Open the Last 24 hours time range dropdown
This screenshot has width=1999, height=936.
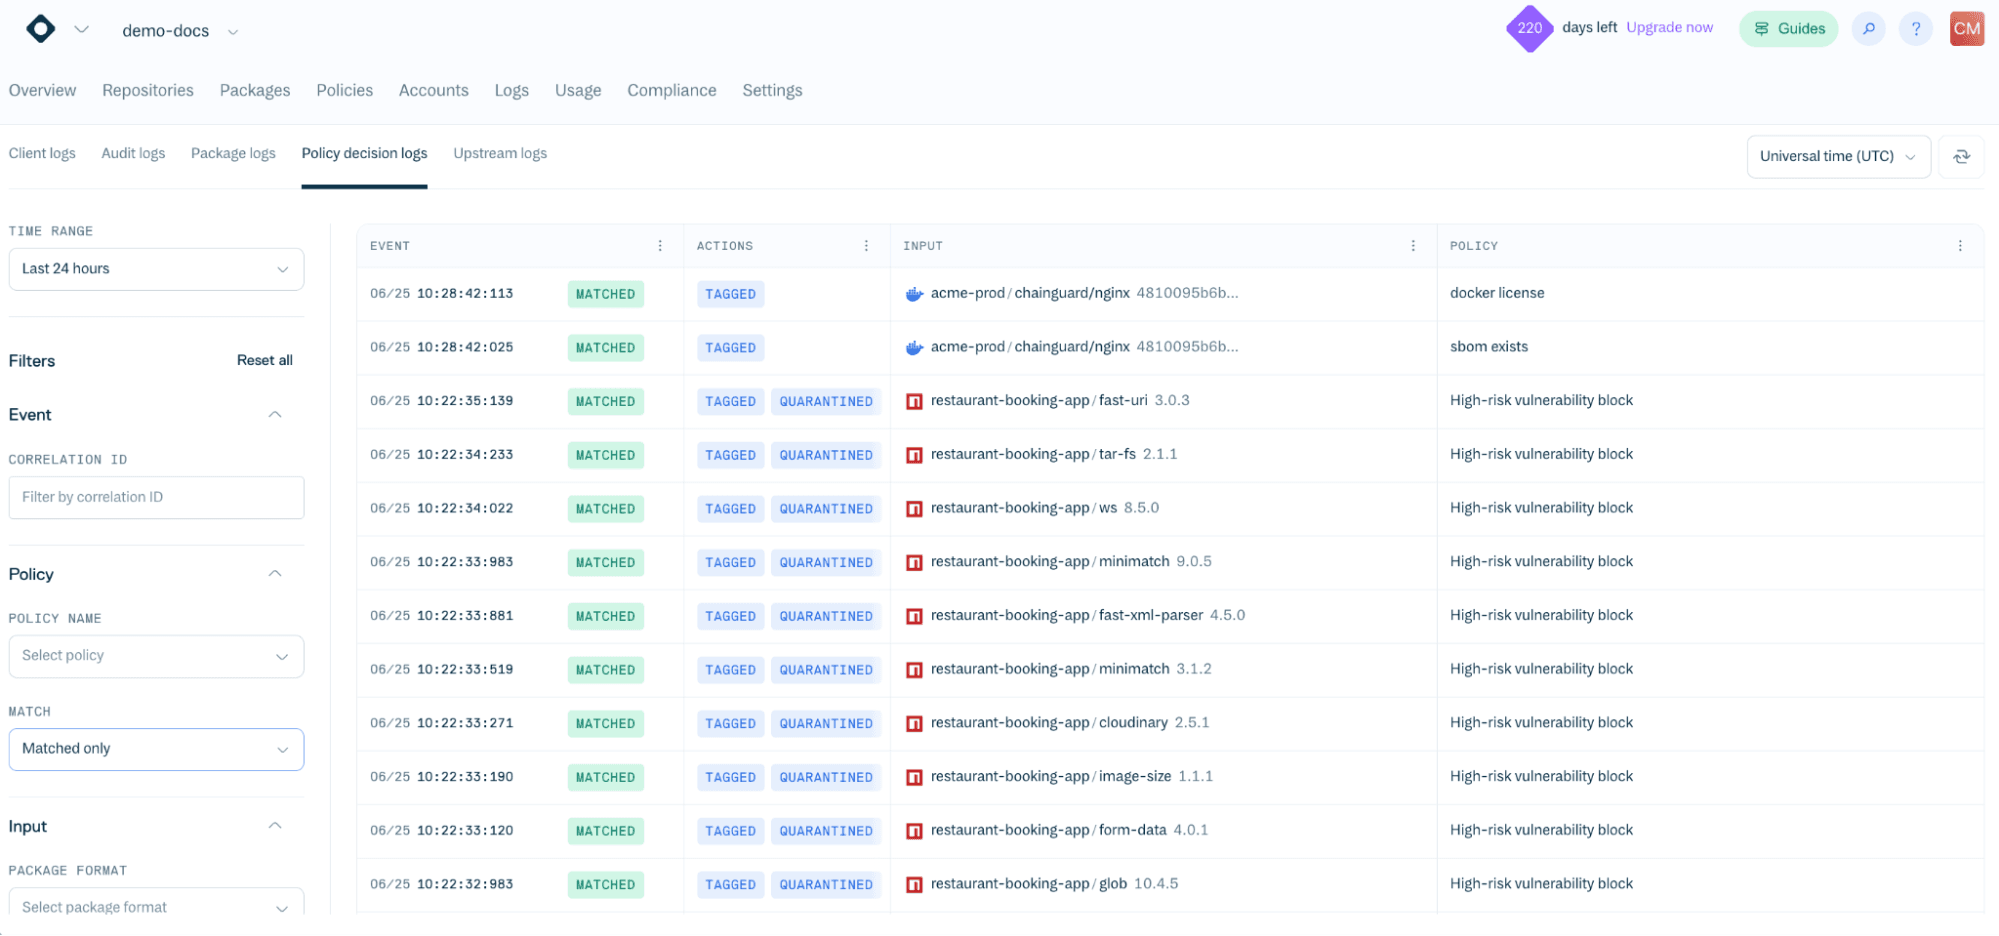(x=156, y=269)
